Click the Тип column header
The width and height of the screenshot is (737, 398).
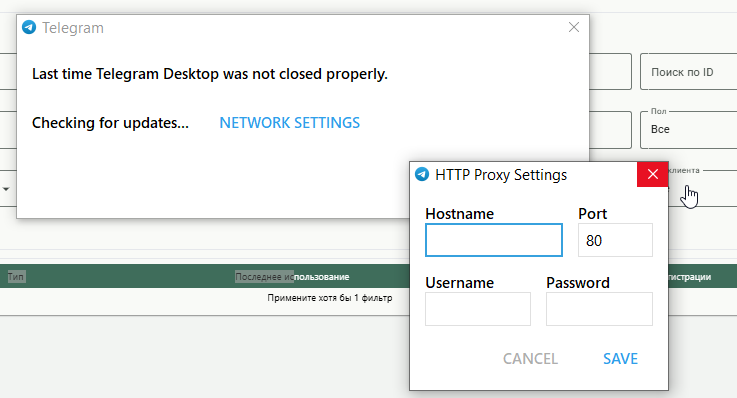pyautogui.click(x=16, y=277)
